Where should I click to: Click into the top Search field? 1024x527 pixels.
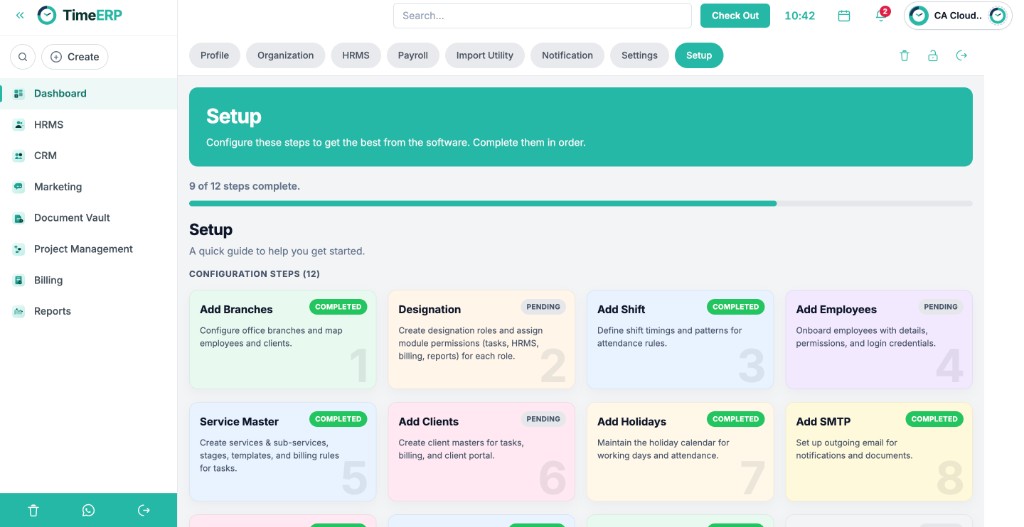(x=542, y=16)
